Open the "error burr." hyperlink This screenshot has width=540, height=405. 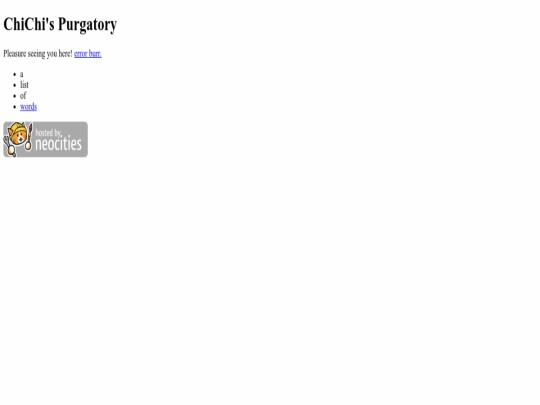(x=87, y=54)
